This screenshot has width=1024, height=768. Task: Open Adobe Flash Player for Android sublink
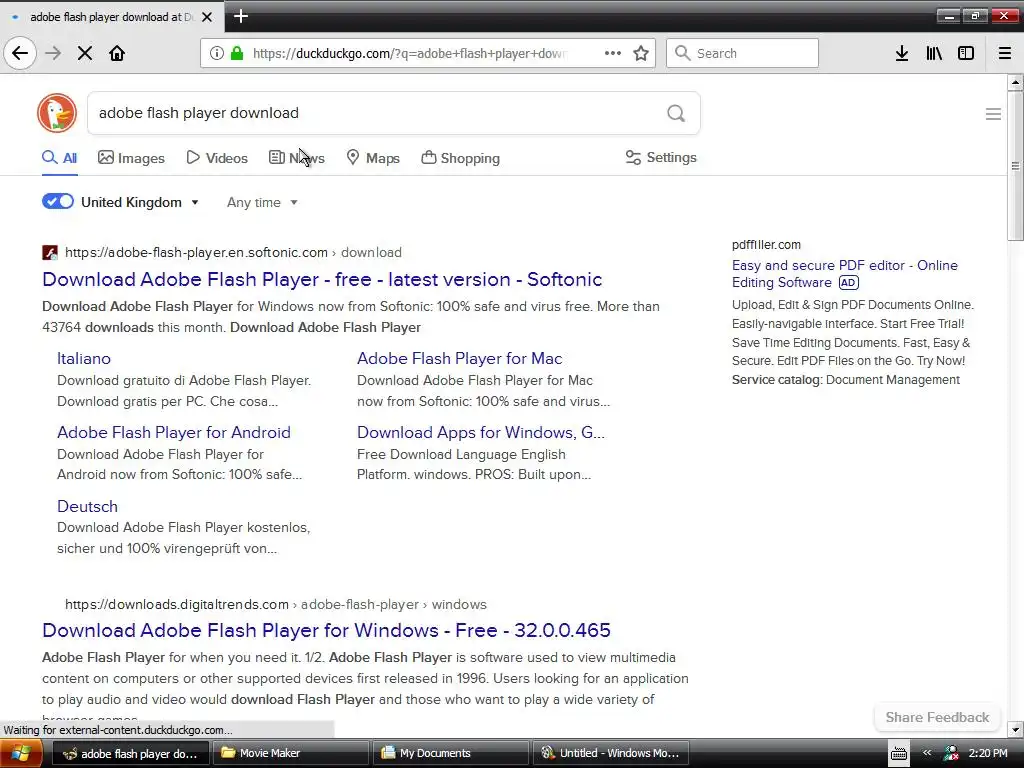(174, 432)
